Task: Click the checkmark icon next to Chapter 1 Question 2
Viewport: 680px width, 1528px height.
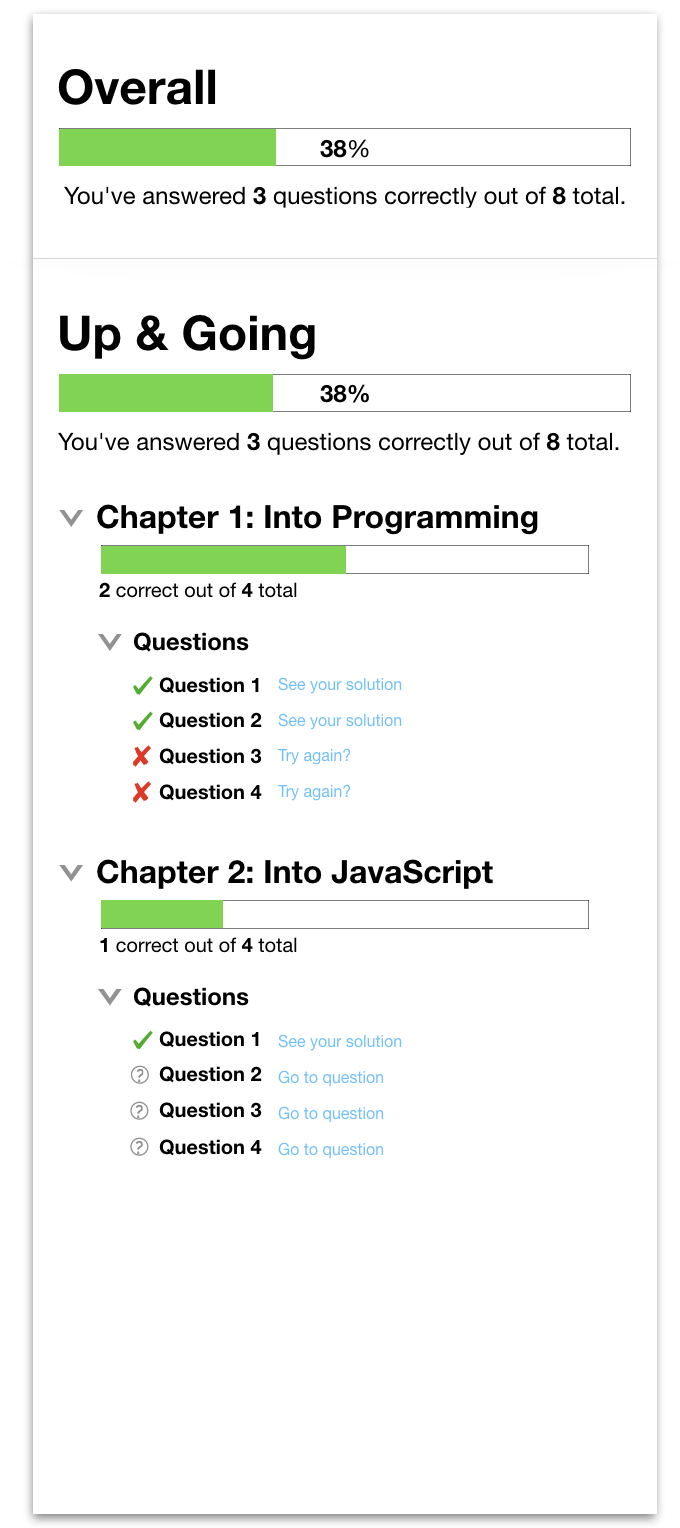Action: pyautogui.click(x=141, y=720)
